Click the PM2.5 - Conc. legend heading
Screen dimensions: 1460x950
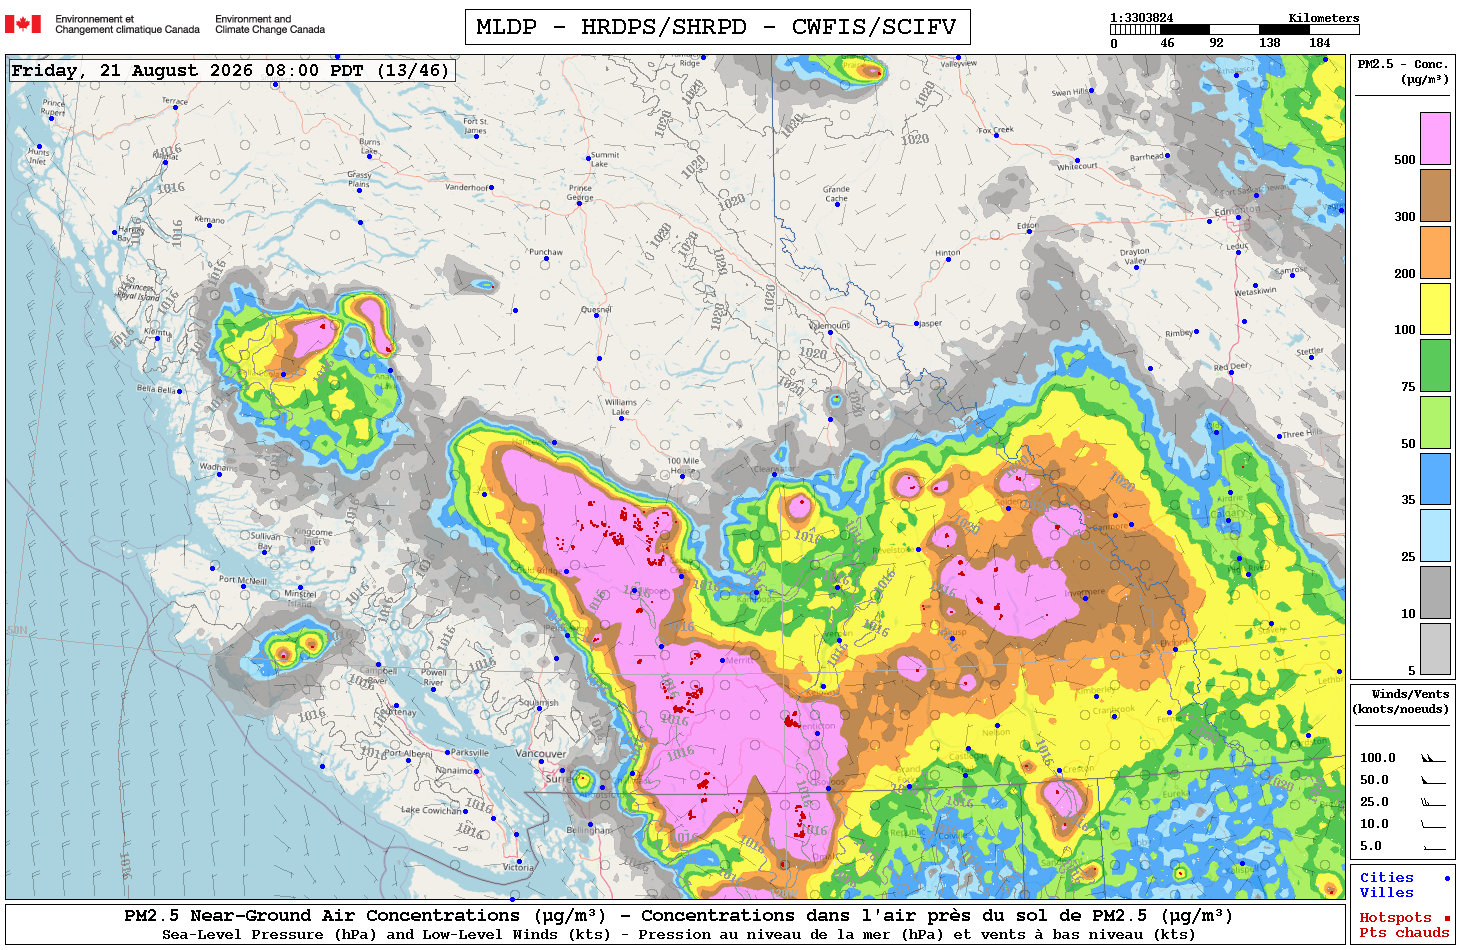pyautogui.click(x=1403, y=71)
